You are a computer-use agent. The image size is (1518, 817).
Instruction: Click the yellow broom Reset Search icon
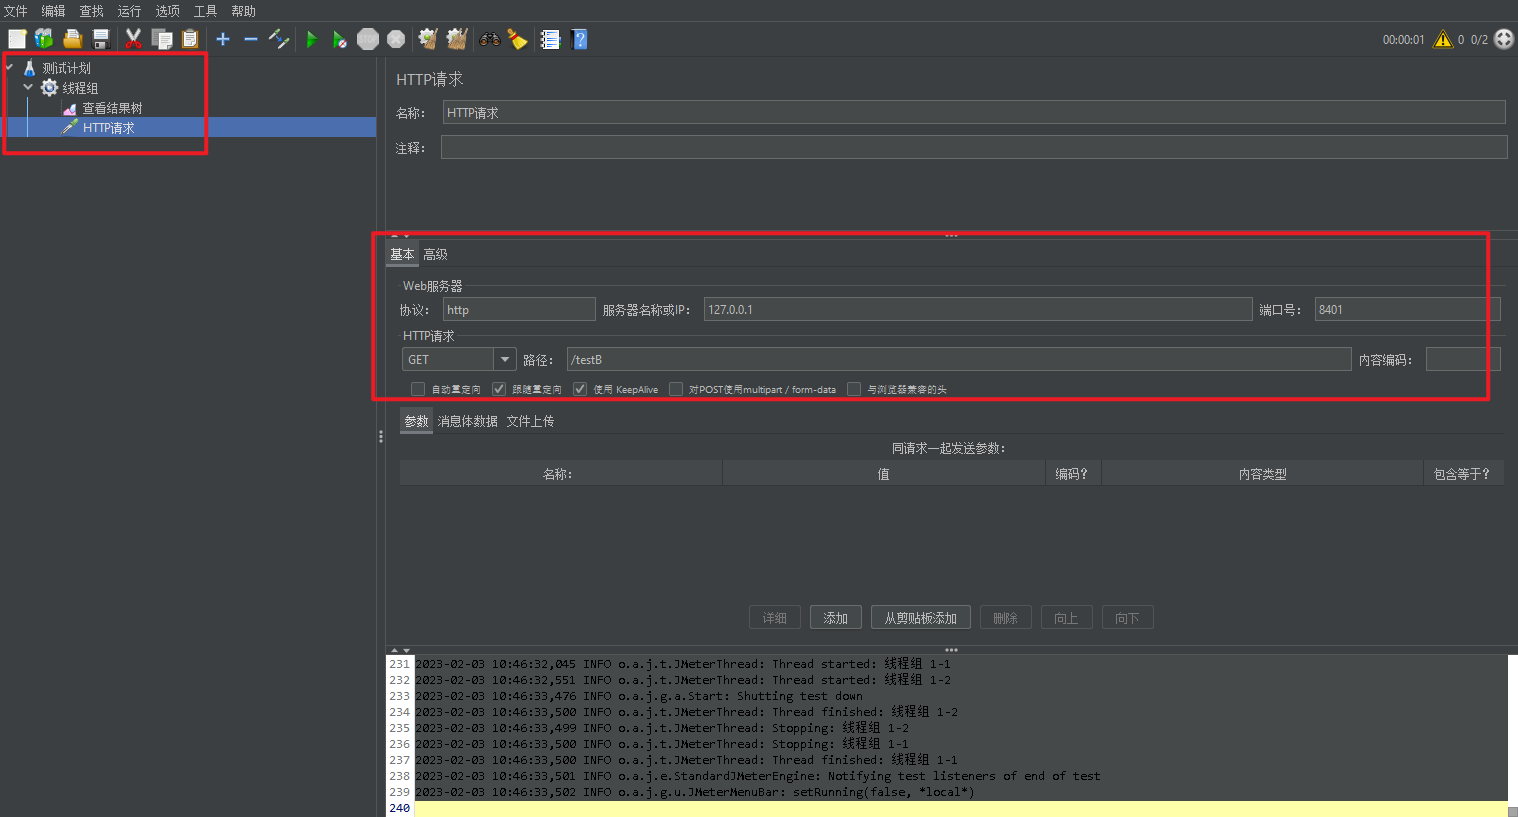coord(517,39)
